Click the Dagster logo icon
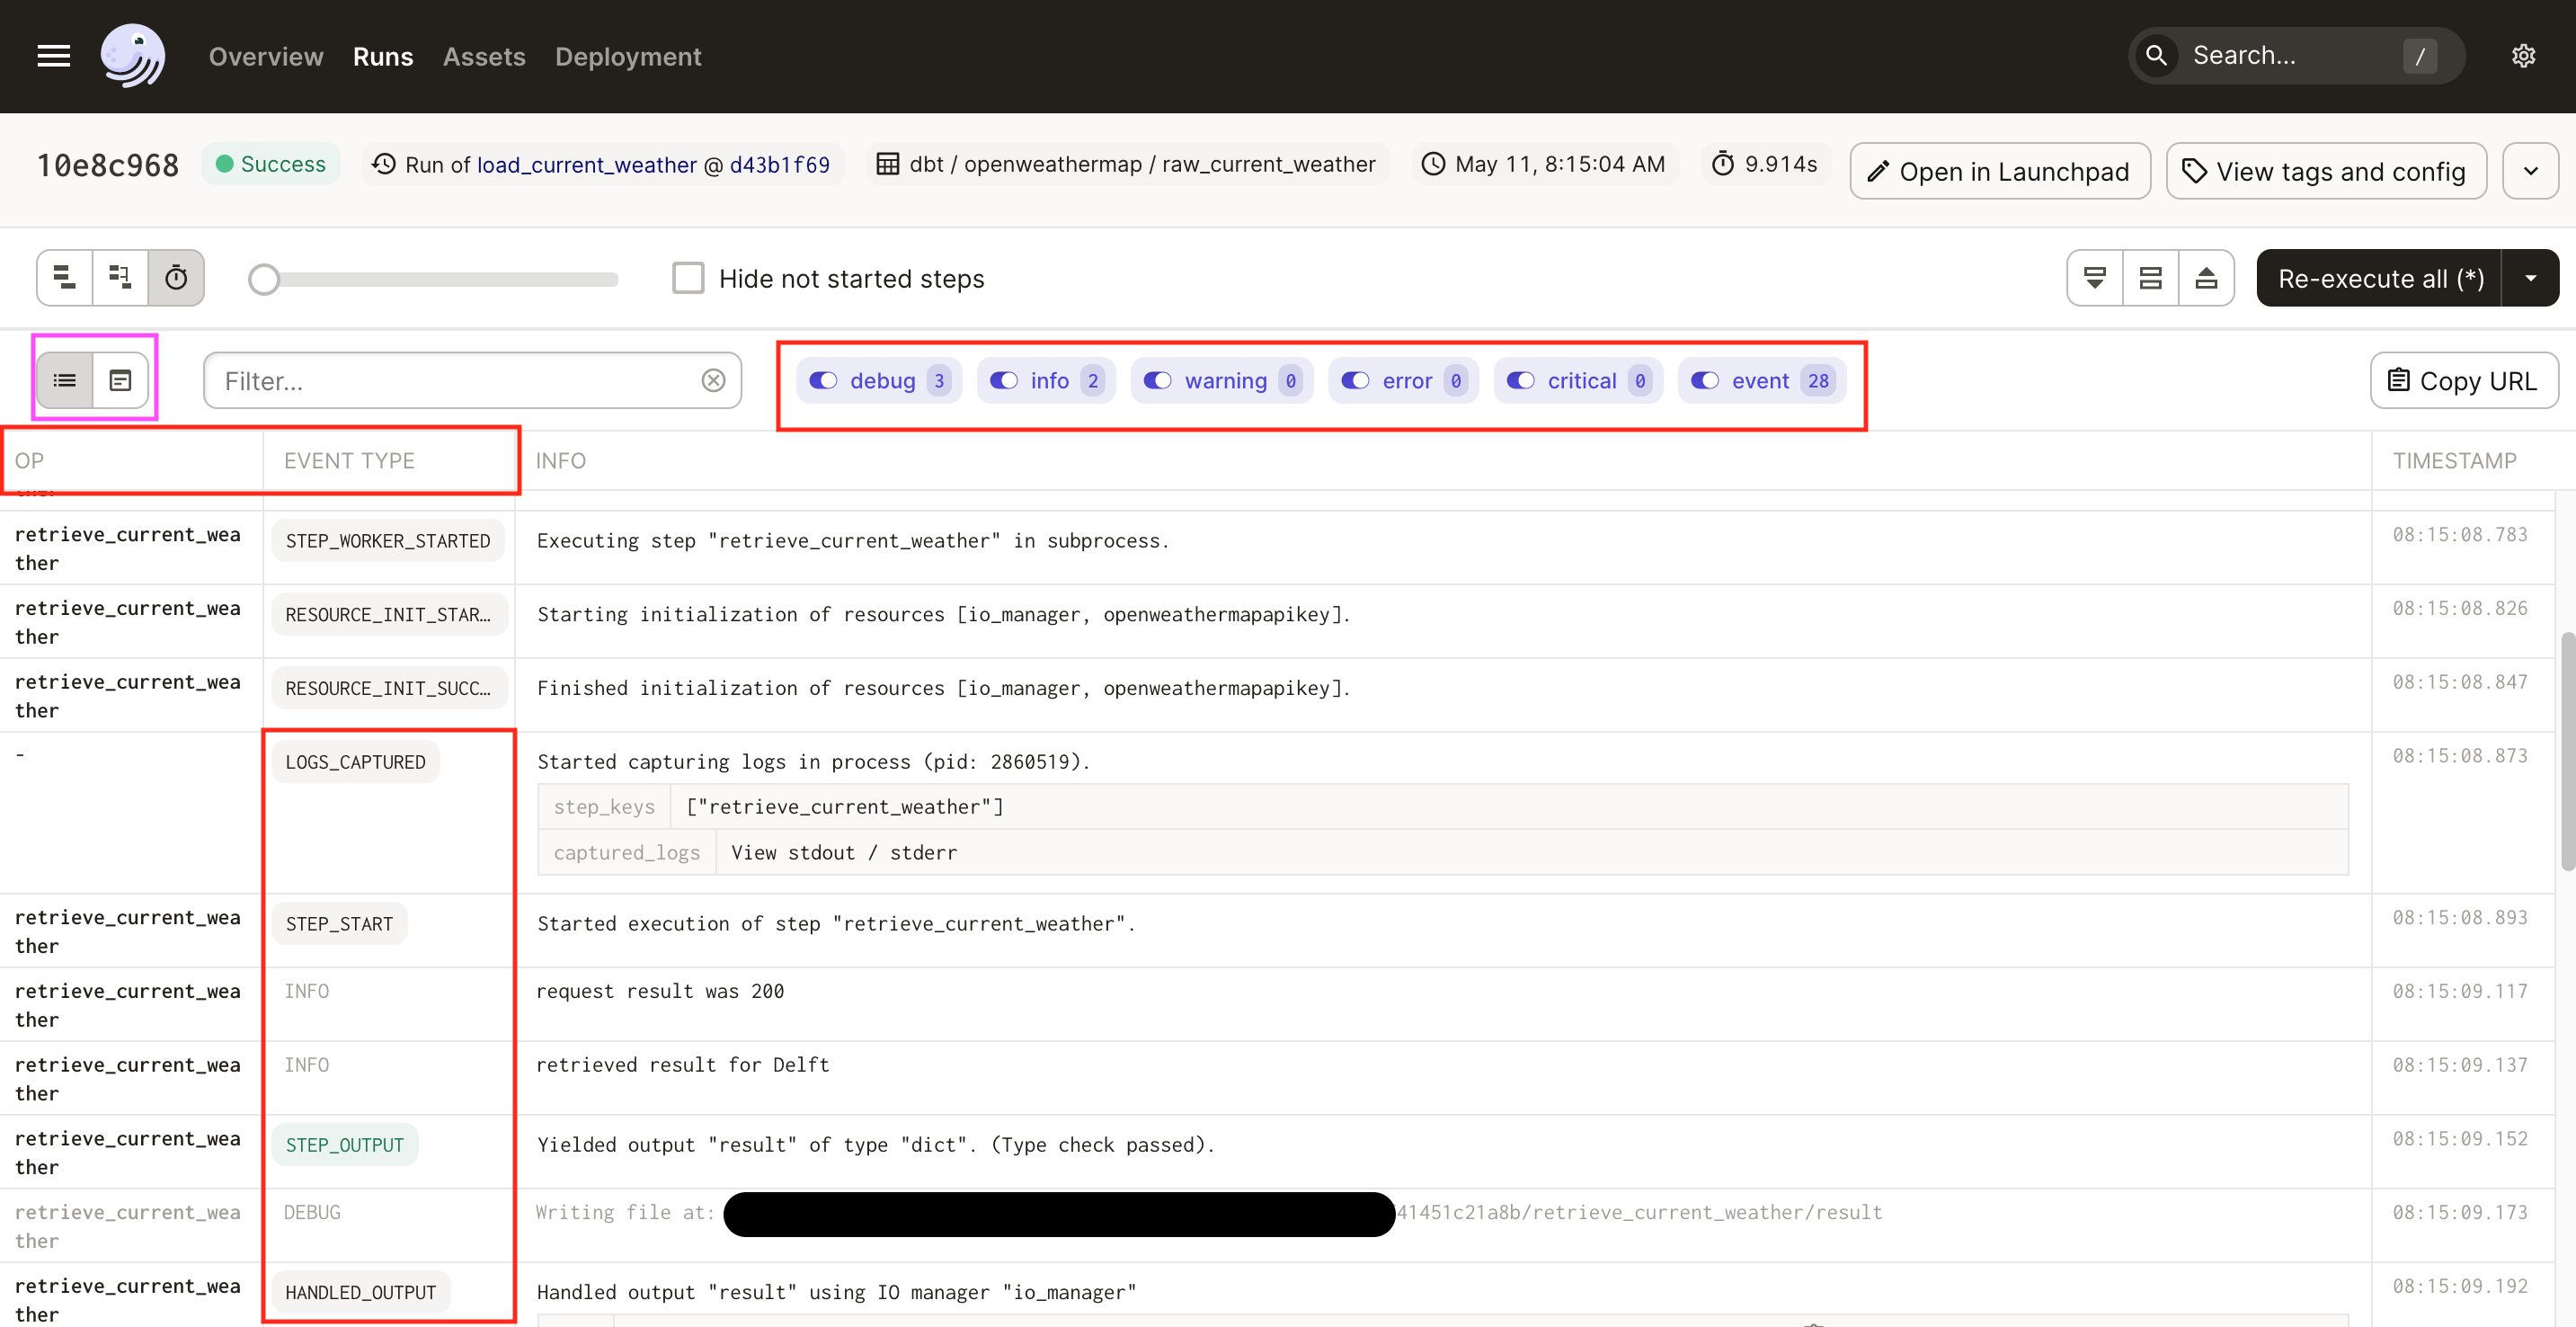 point(133,56)
